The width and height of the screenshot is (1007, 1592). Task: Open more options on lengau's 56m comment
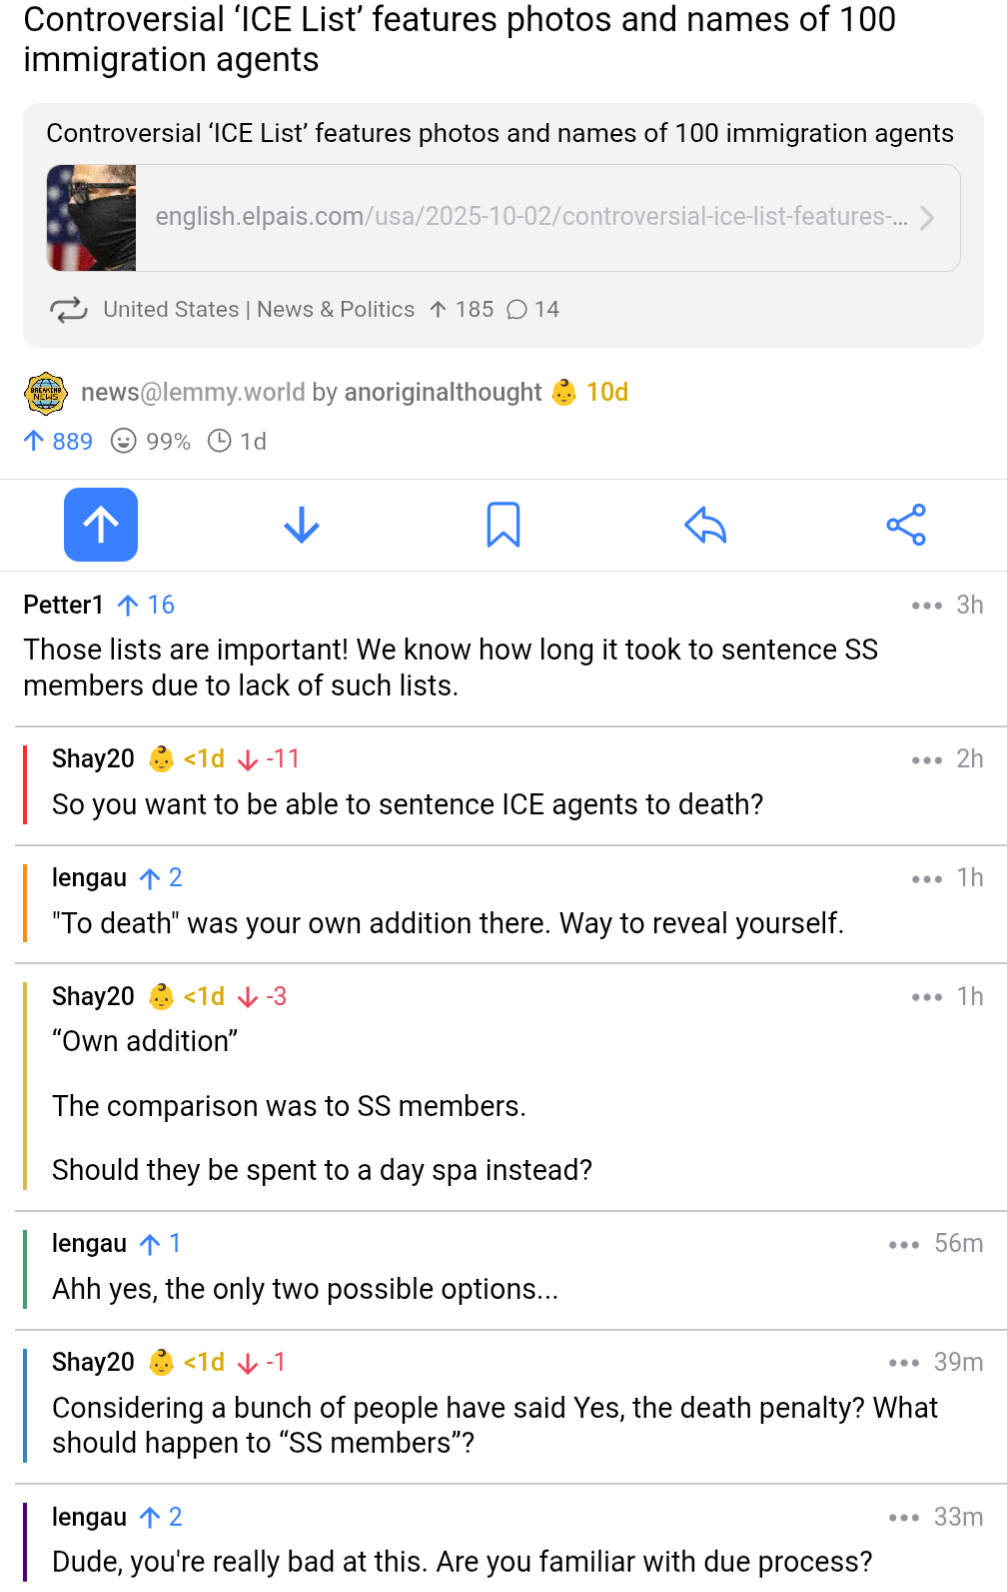(x=904, y=1244)
